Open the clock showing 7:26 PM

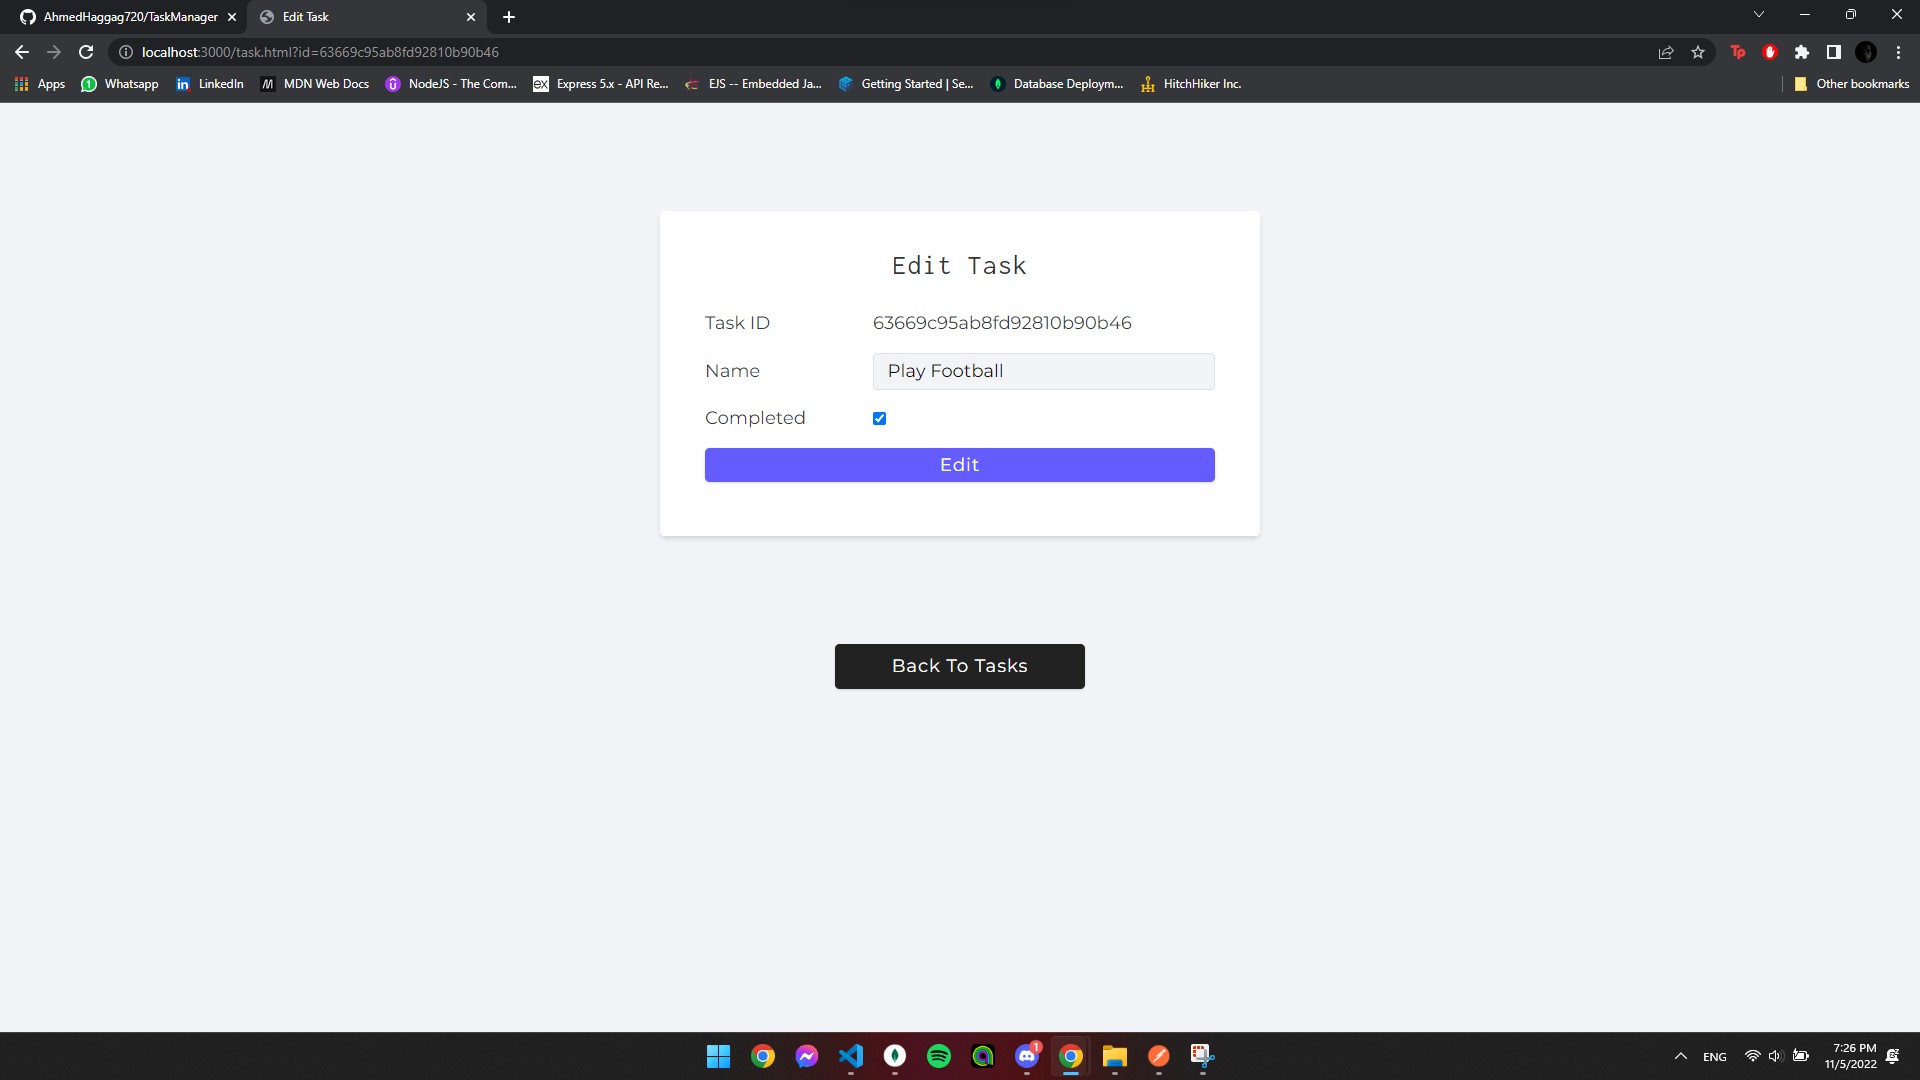1851,1056
